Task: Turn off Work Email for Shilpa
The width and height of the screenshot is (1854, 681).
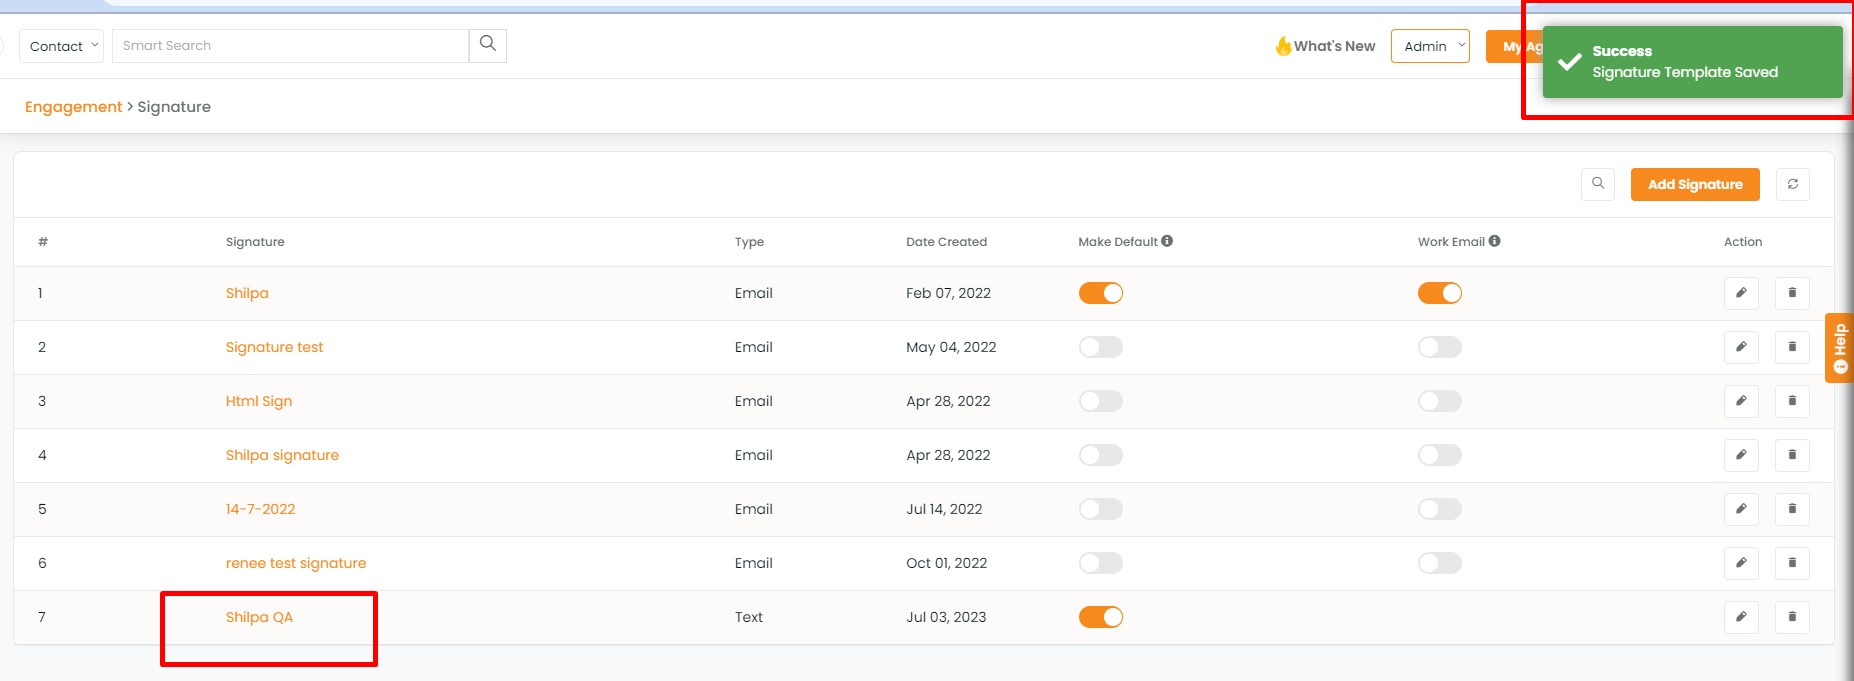Action: (x=1439, y=293)
